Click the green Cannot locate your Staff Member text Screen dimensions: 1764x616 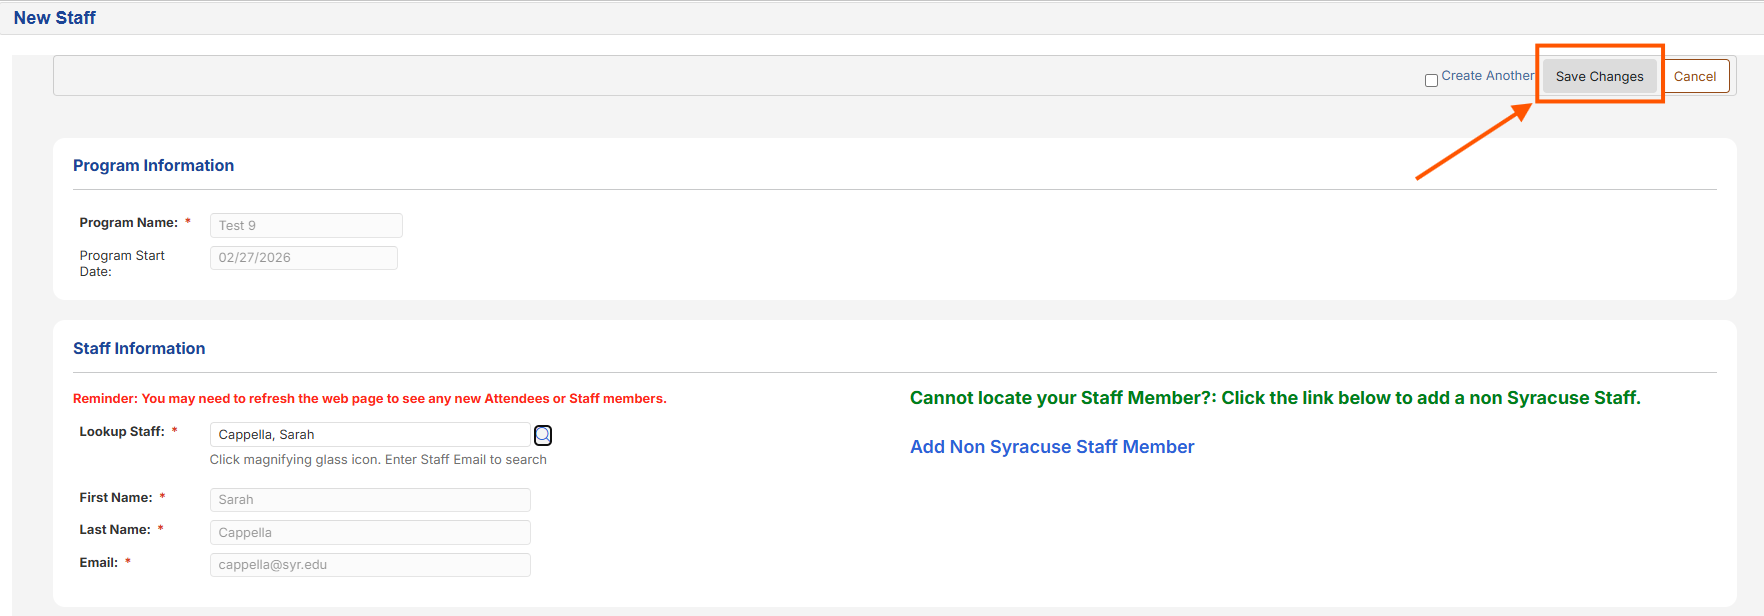(x=1274, y=398)
